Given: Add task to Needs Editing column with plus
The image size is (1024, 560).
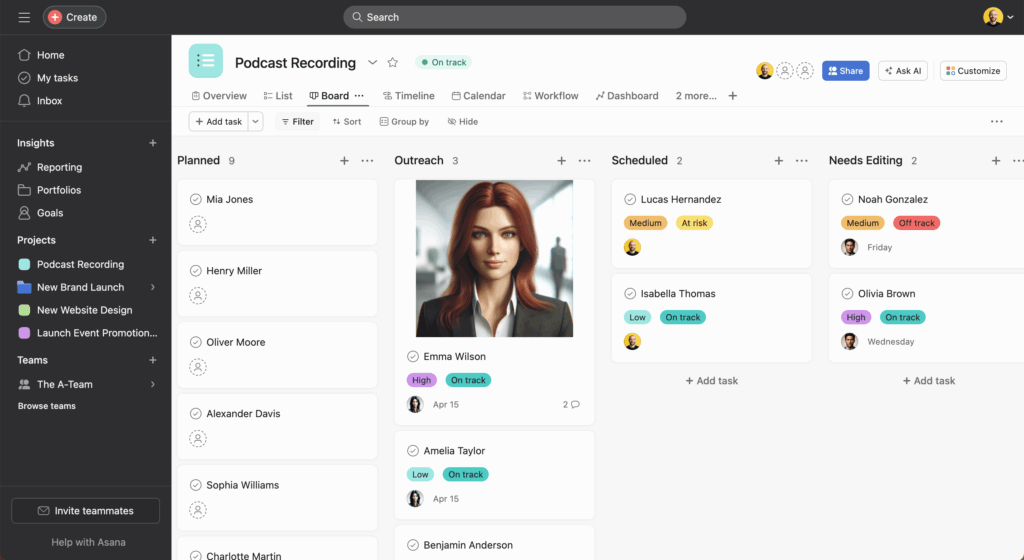Looking at the screenshot, I should (996, 161).
